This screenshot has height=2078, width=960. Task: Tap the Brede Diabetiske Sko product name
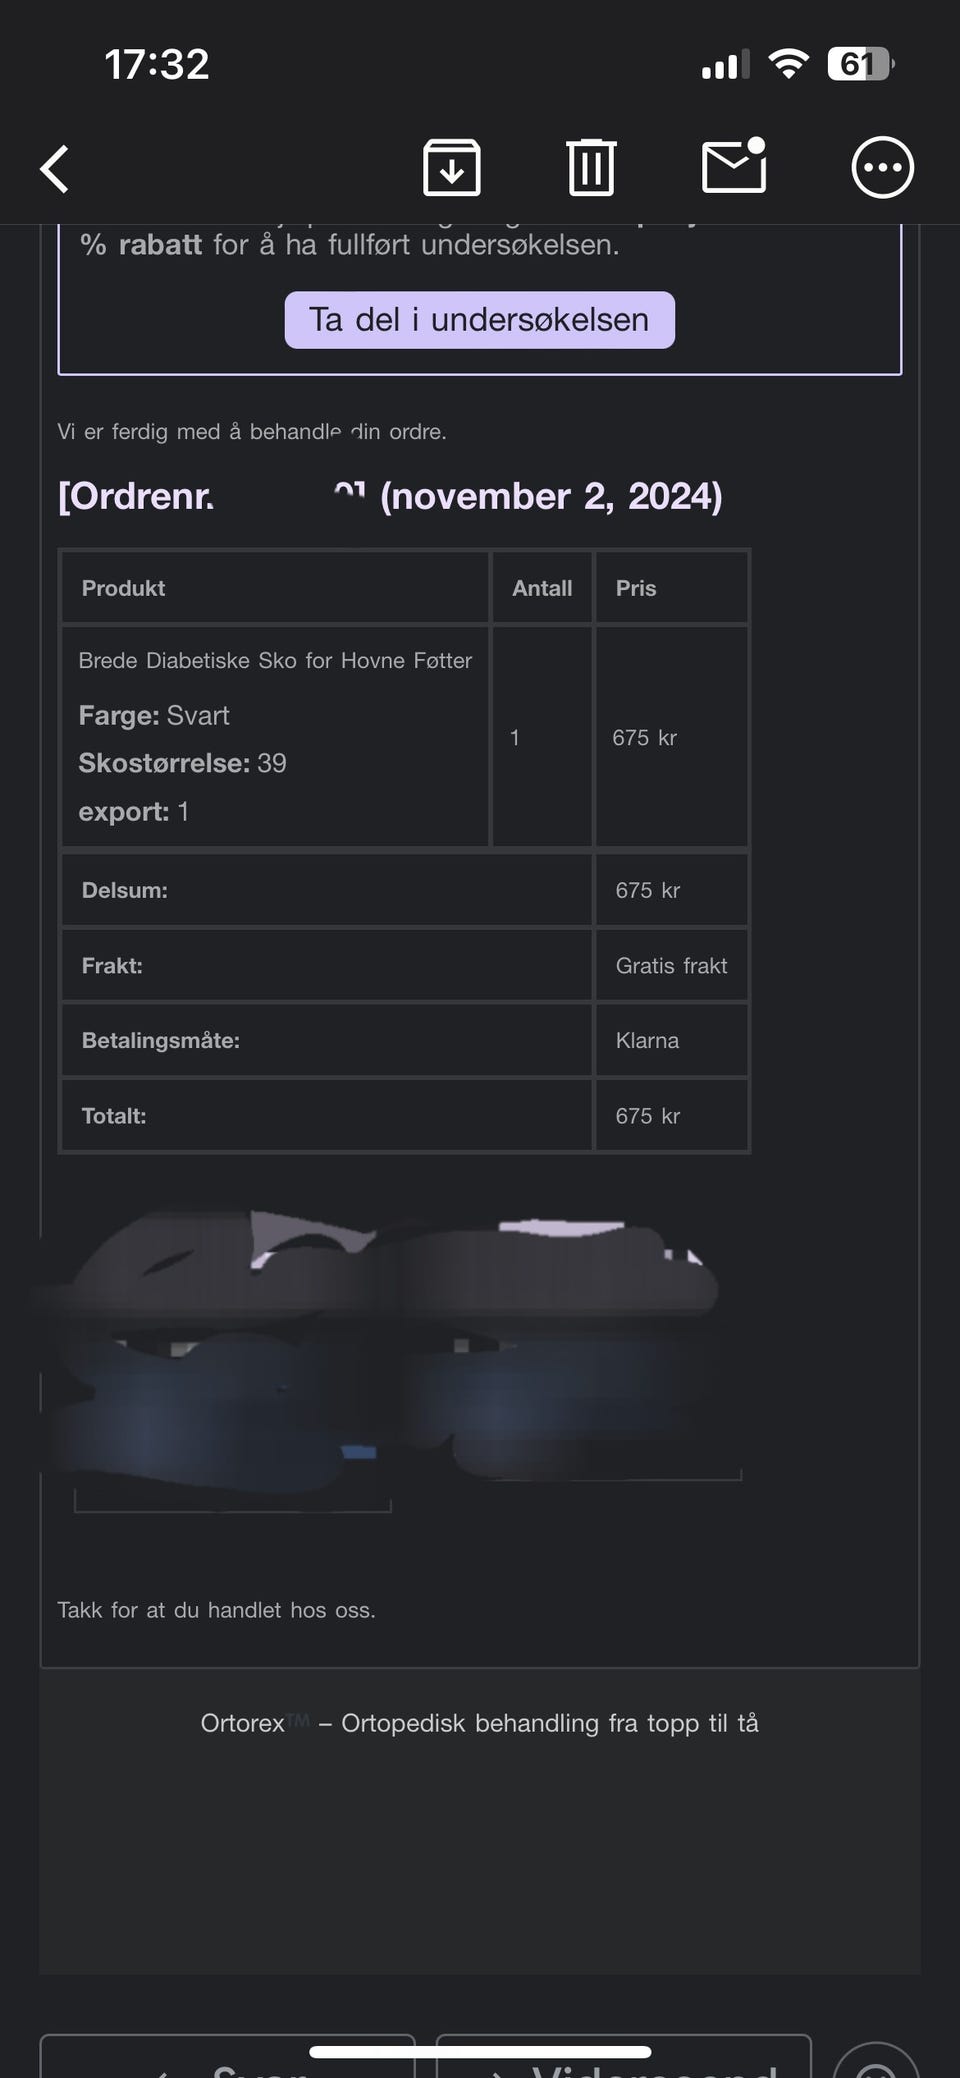(275, 660)
